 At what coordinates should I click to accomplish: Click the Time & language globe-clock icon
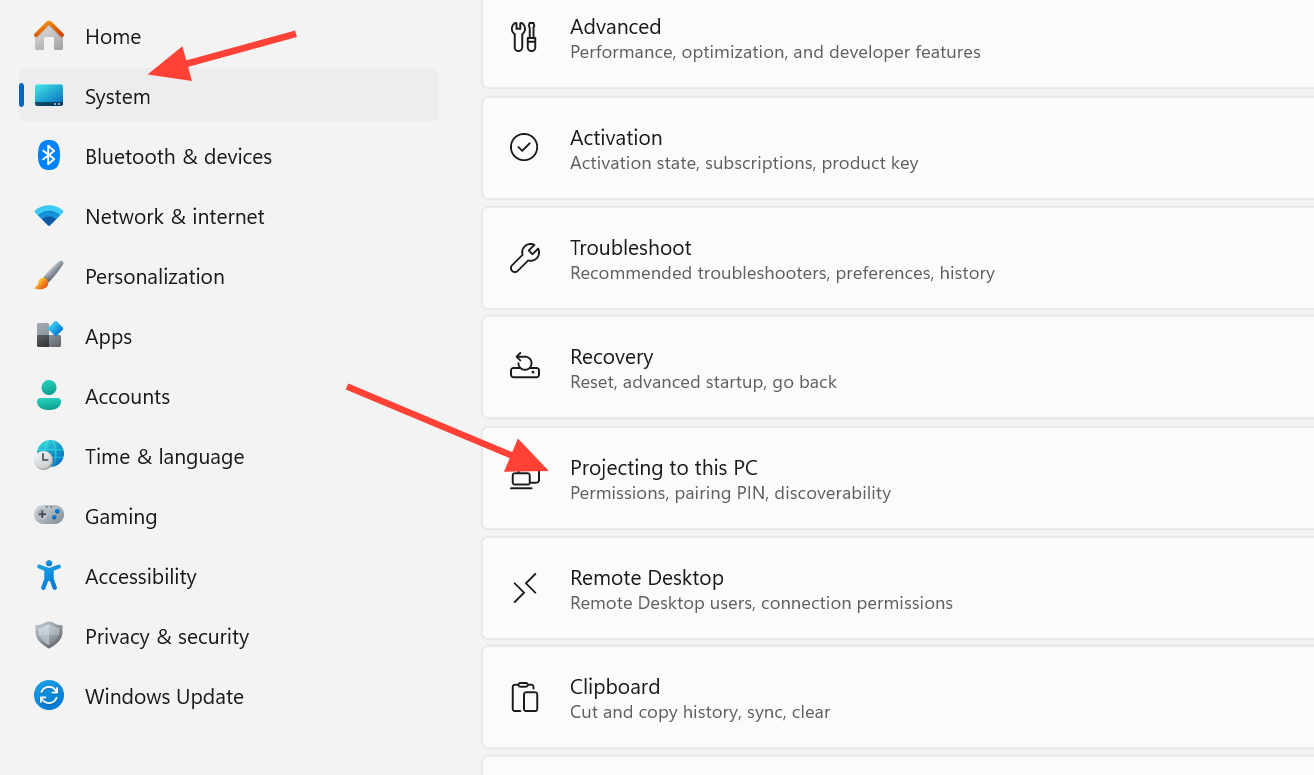click(48, 456)
